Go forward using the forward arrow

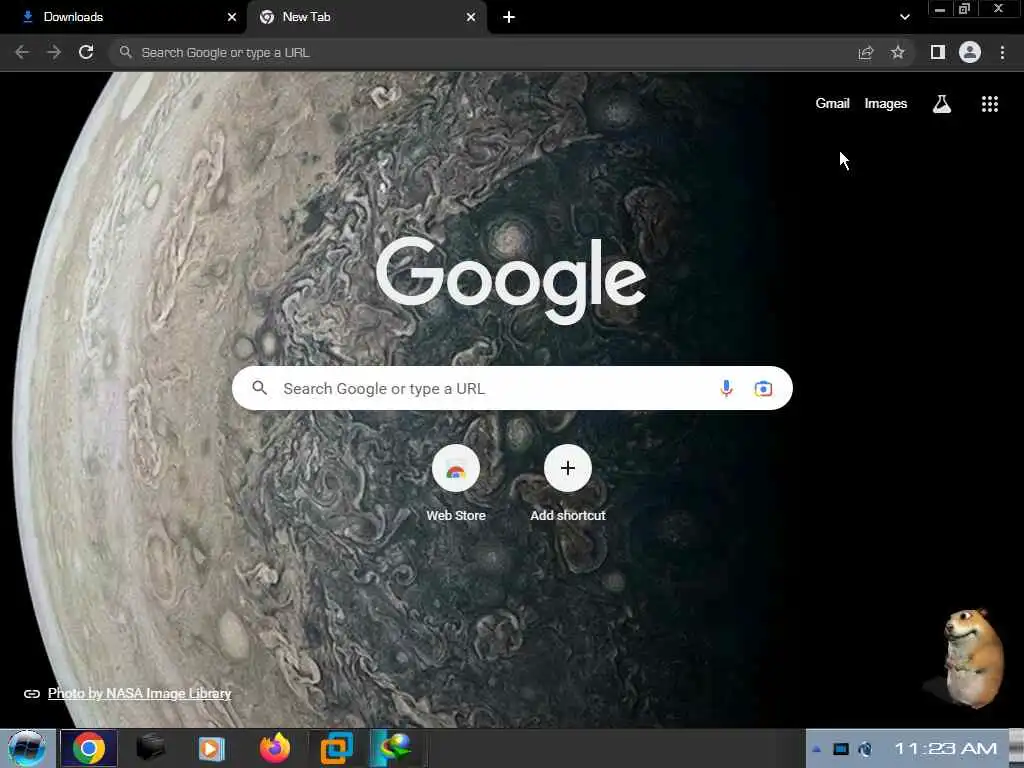[54, 52]
